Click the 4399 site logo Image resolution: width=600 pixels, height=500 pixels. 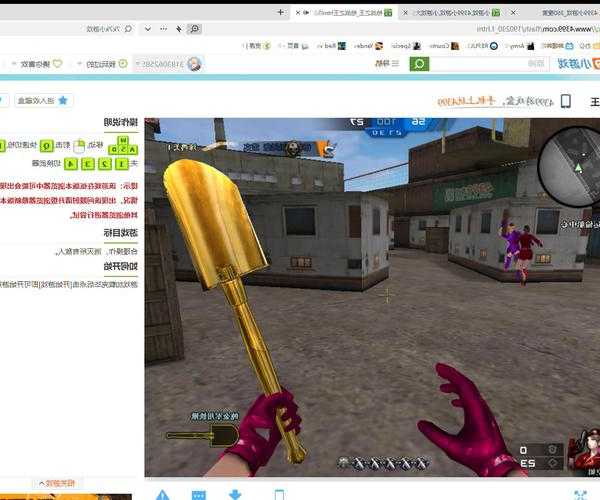point(574,64)
